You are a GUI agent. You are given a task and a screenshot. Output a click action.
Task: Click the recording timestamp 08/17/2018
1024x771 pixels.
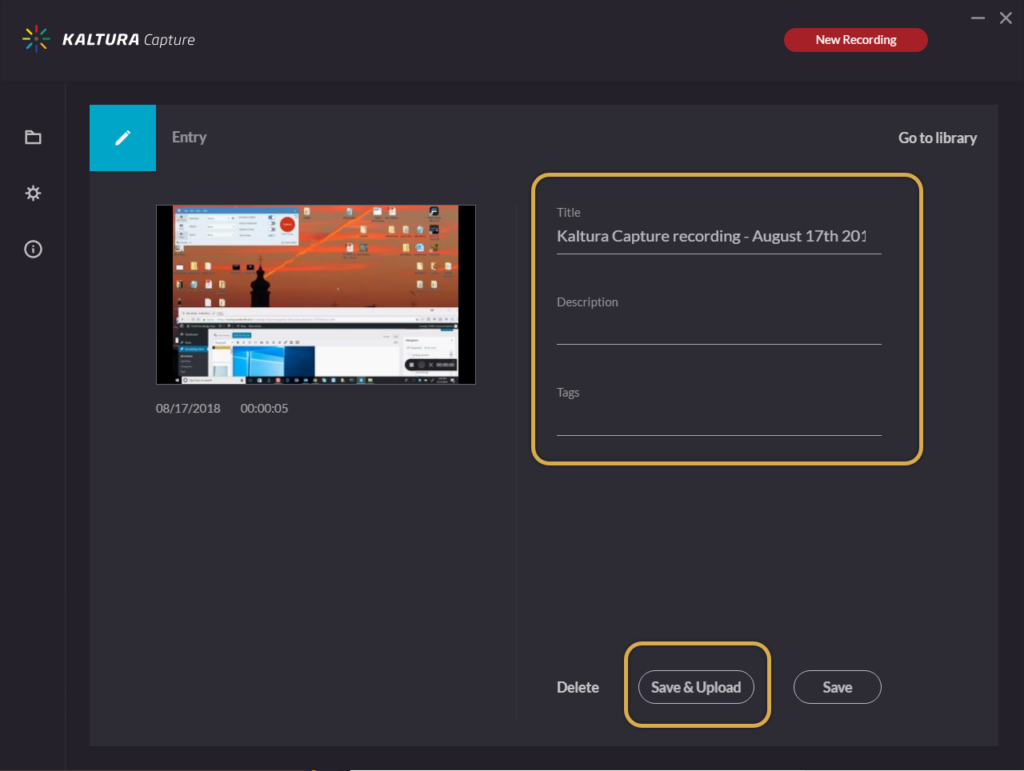(x=188, y=408)
